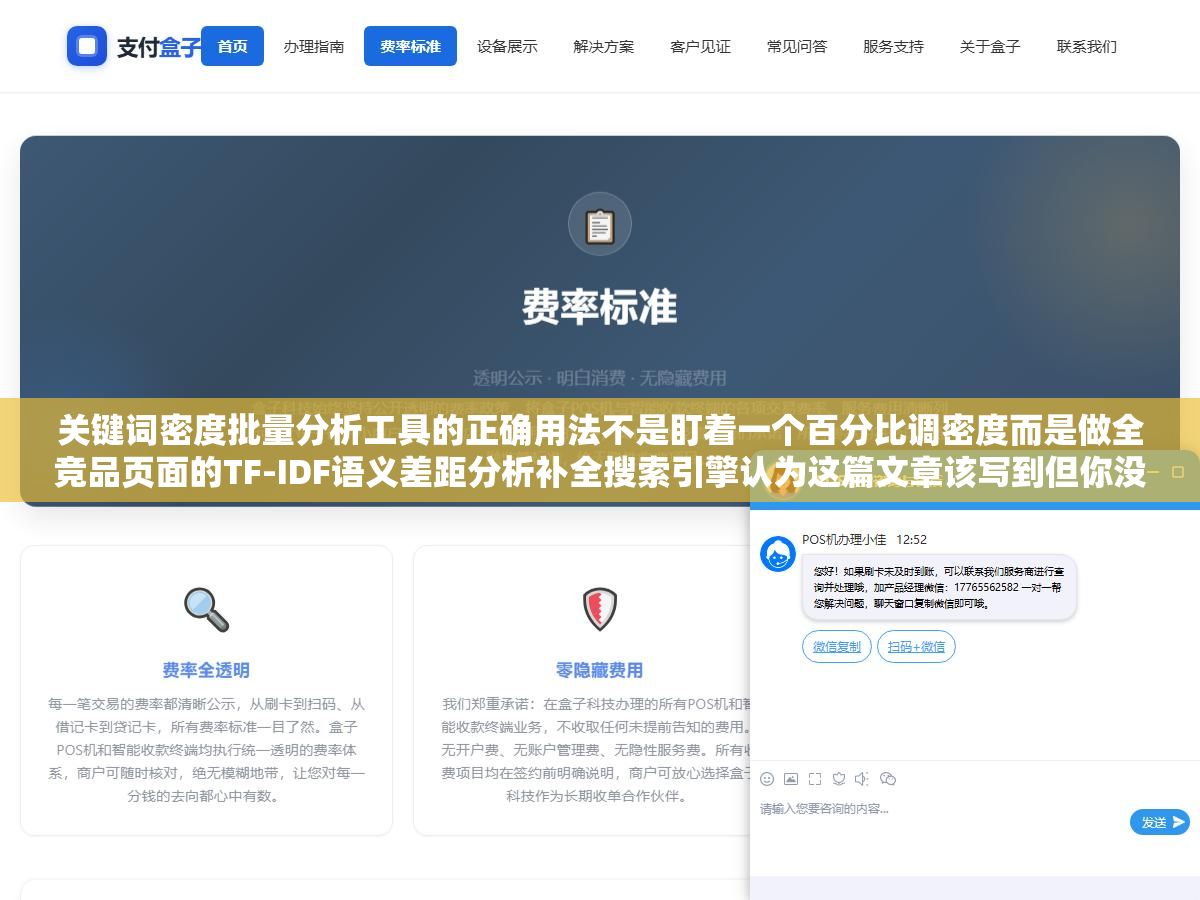Open the 客户见证 page link

click(700, 46)
